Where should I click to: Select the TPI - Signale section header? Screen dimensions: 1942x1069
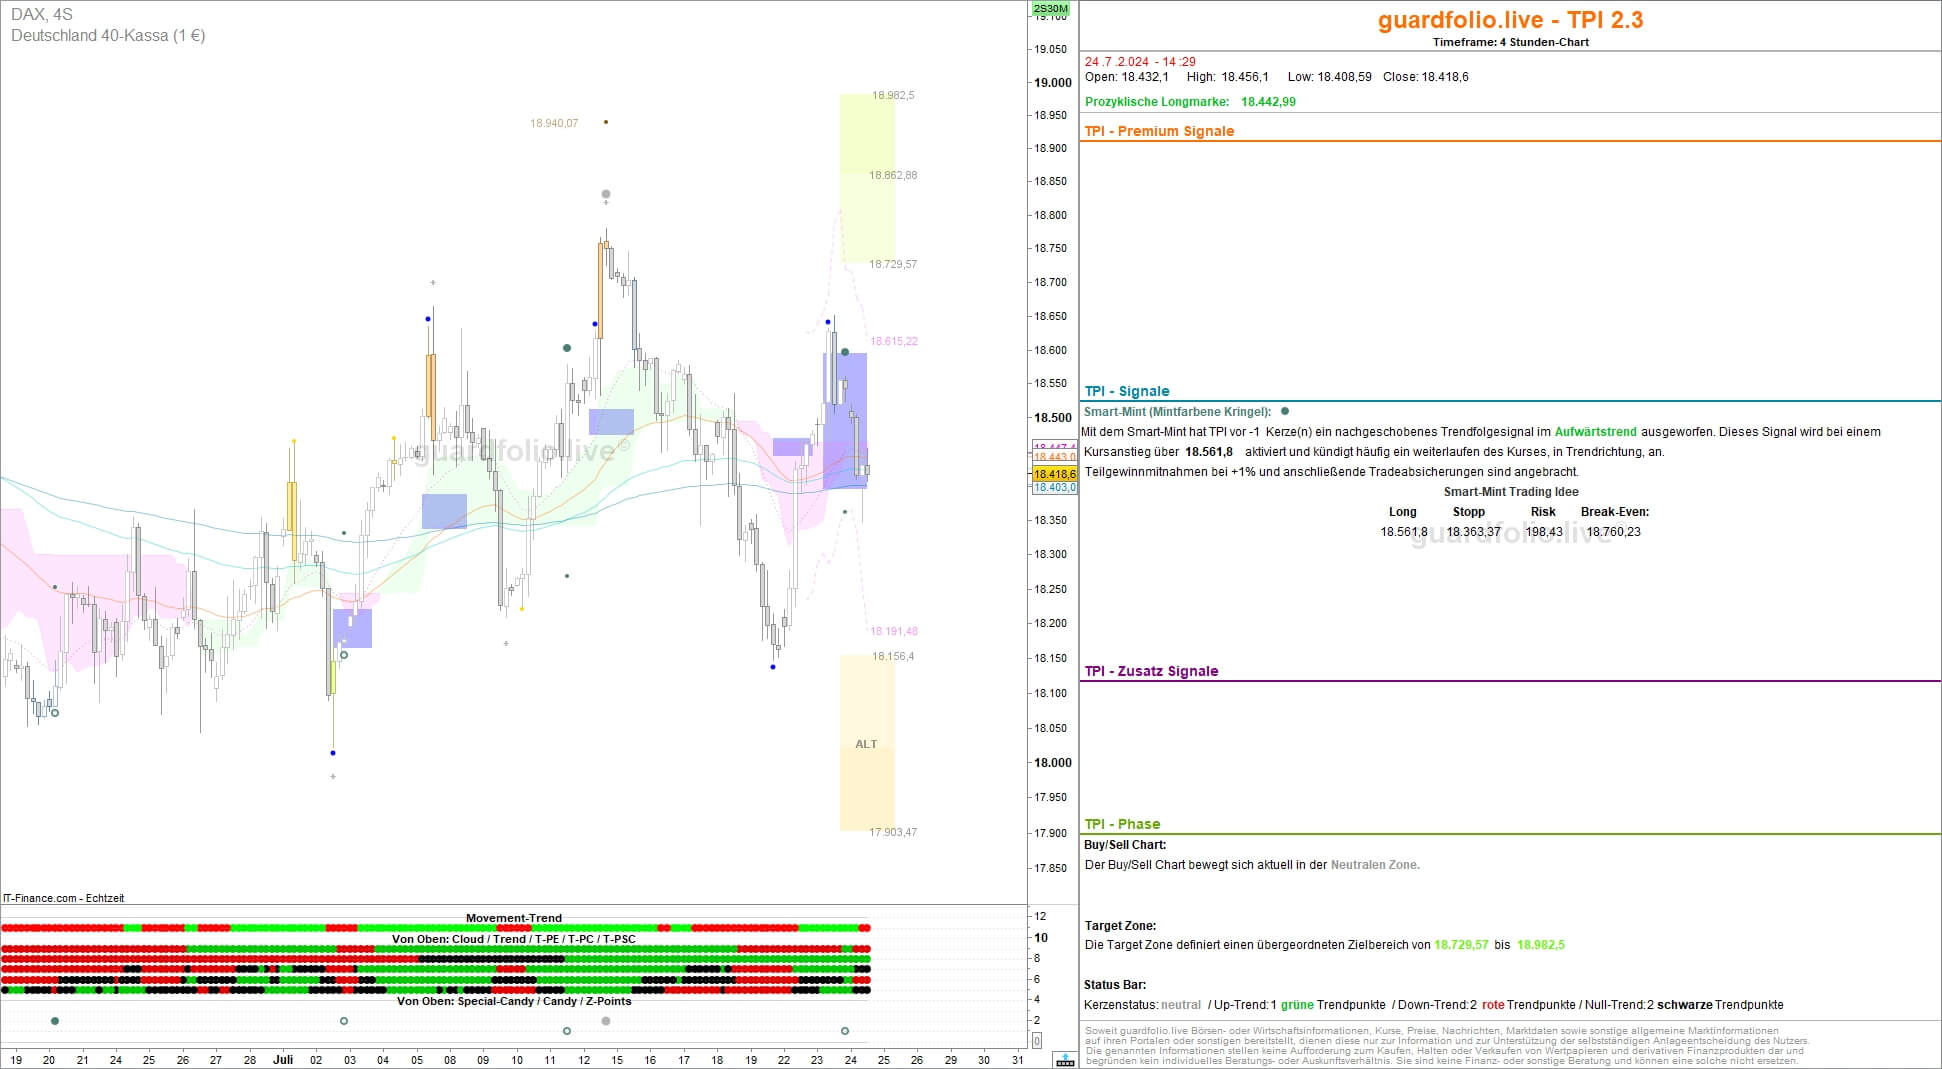[1126, 391]
